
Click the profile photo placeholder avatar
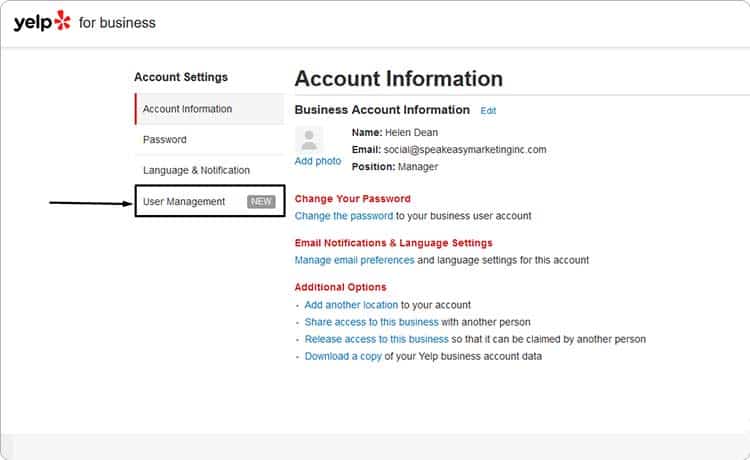[309, 140]
